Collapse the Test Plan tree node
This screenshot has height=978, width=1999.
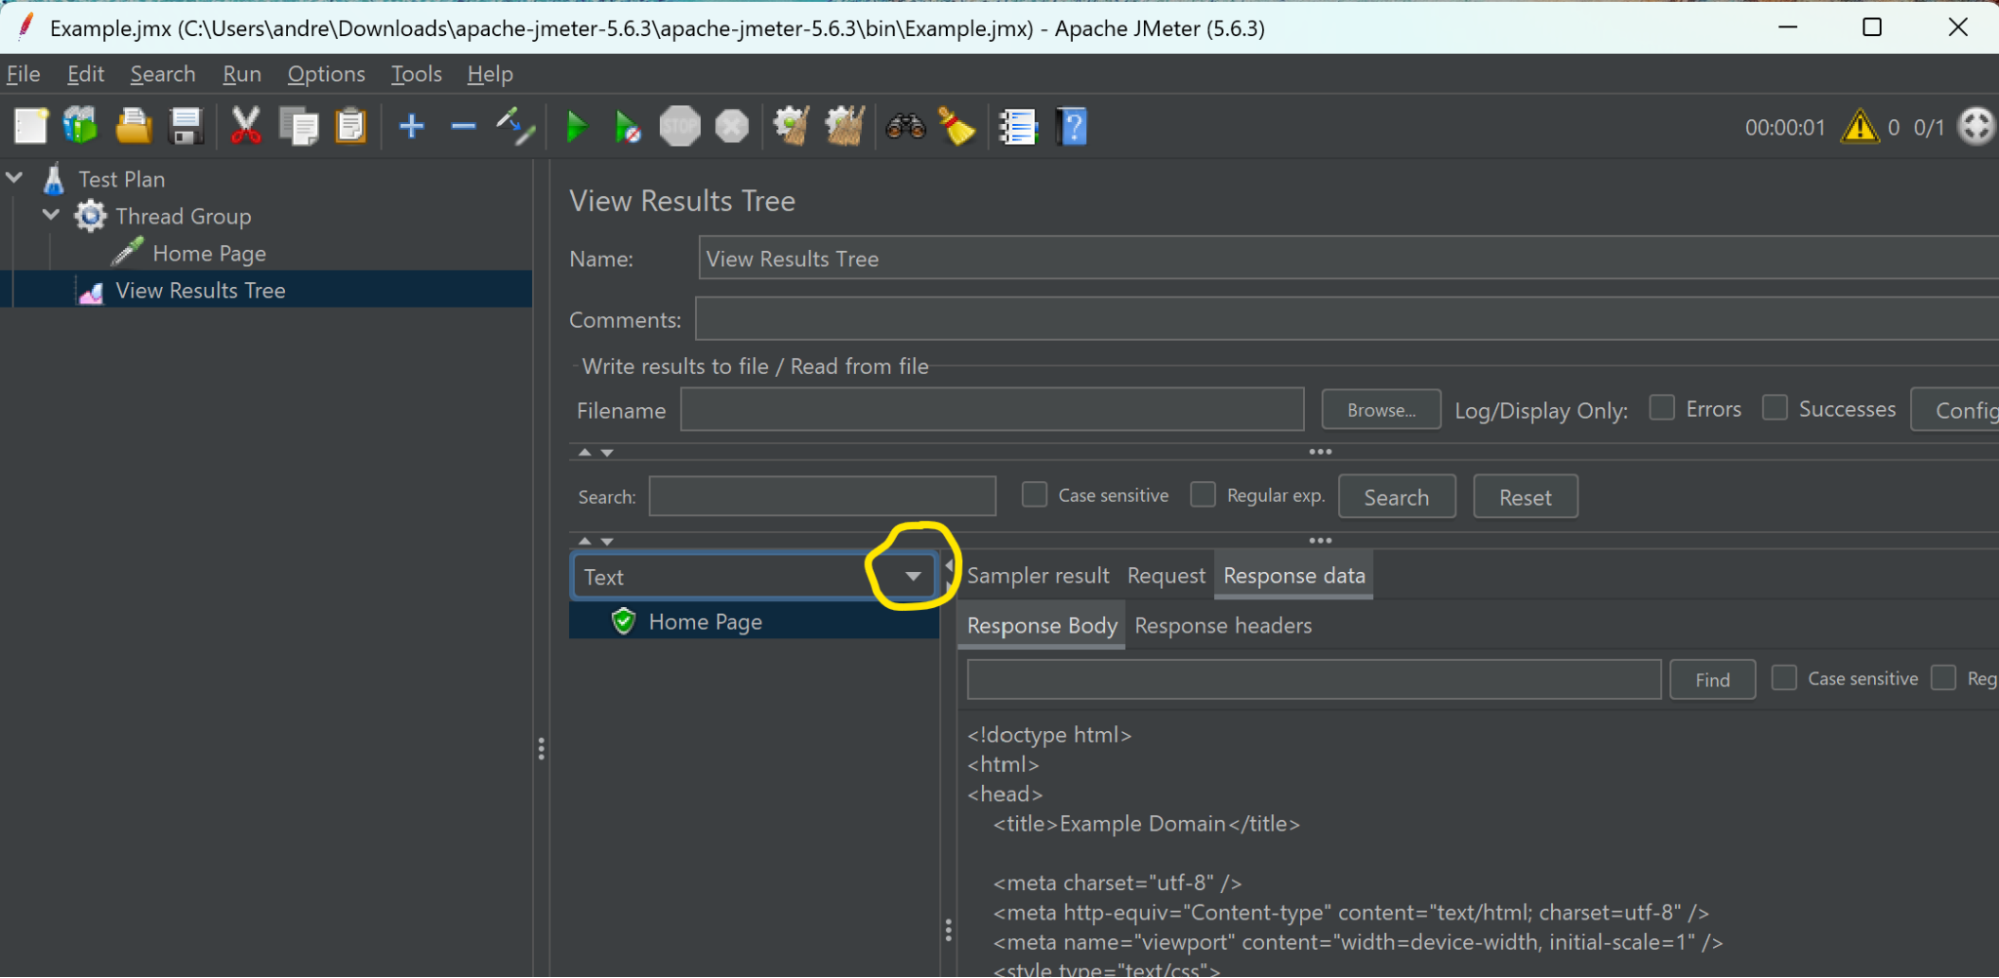point(15,178)
